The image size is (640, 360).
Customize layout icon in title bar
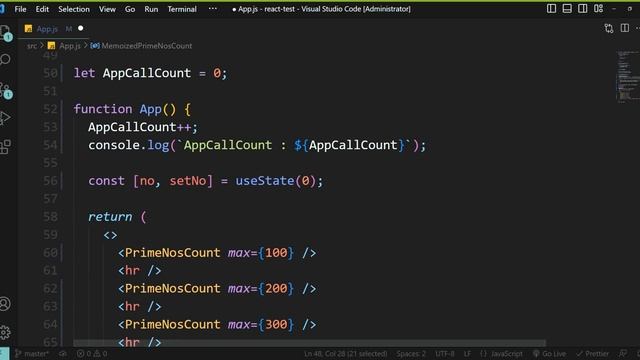tap(598, 9)
